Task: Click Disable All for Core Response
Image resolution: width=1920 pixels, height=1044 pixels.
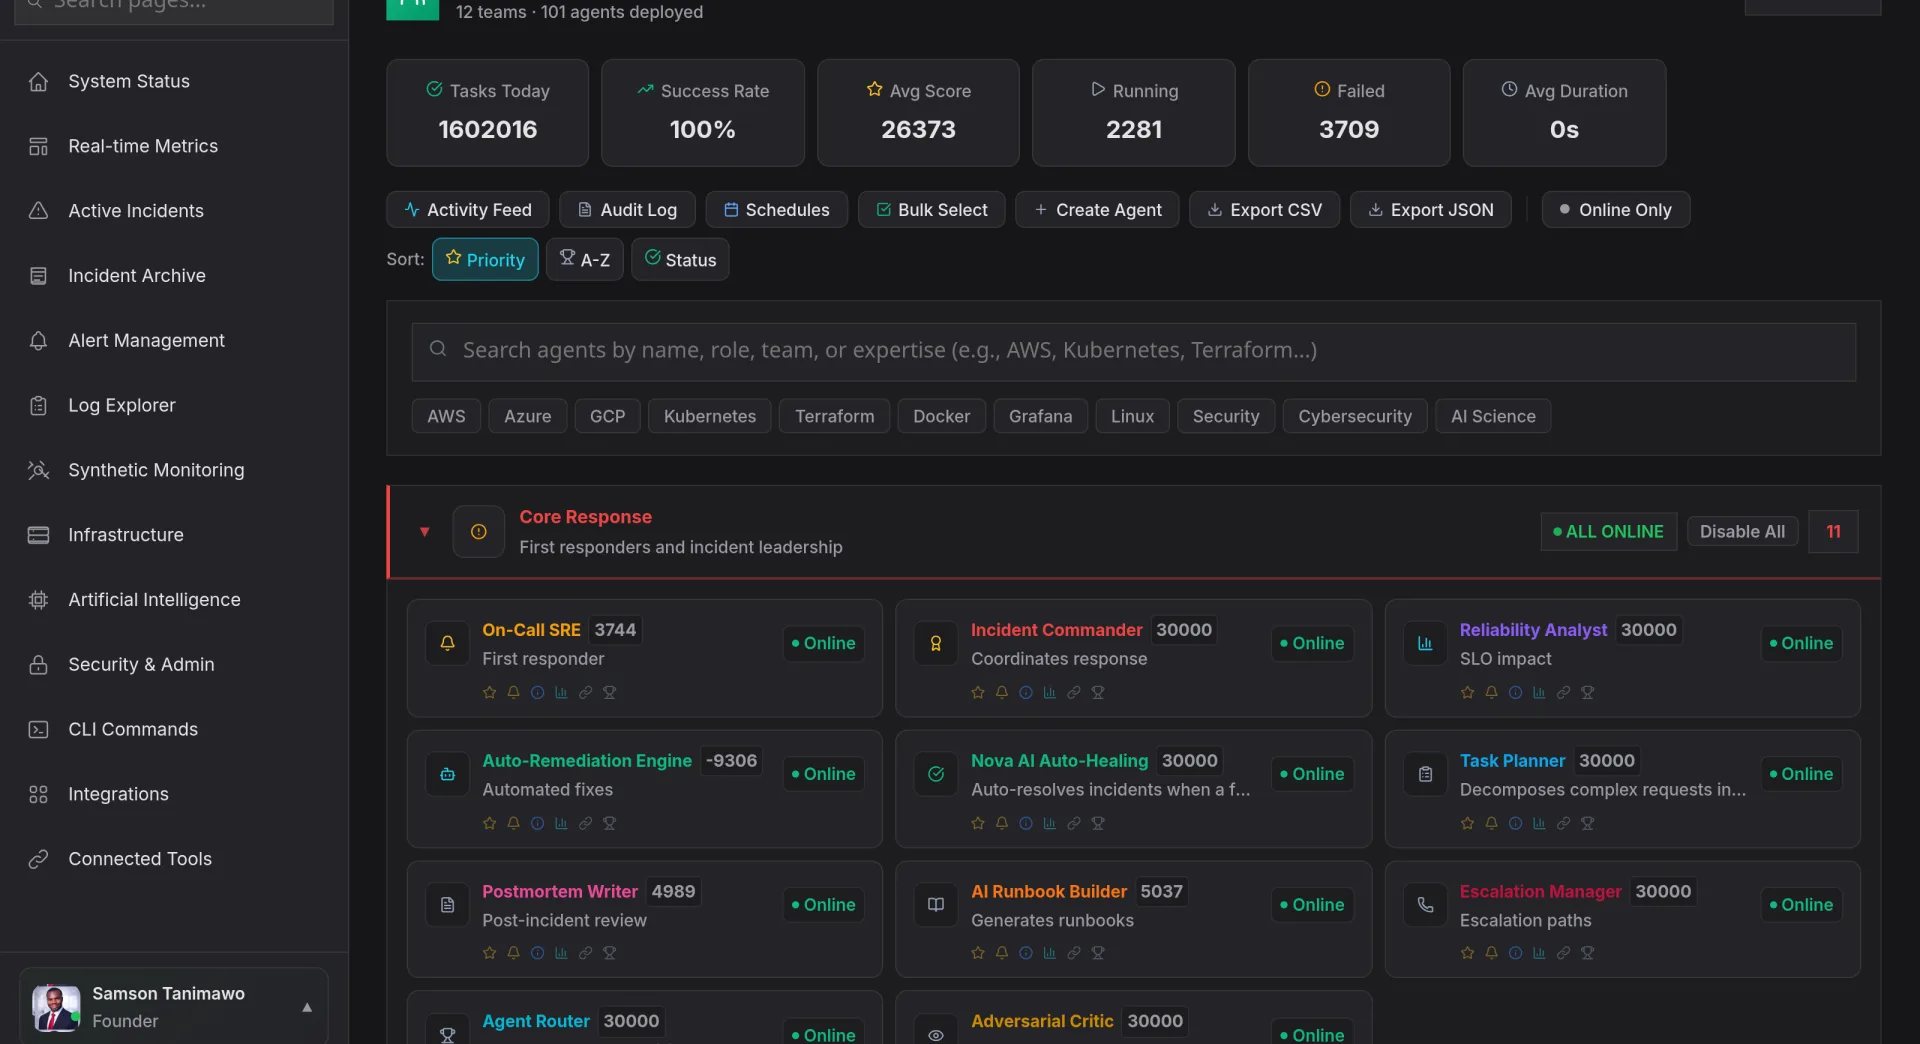Action: (1742, 532)
